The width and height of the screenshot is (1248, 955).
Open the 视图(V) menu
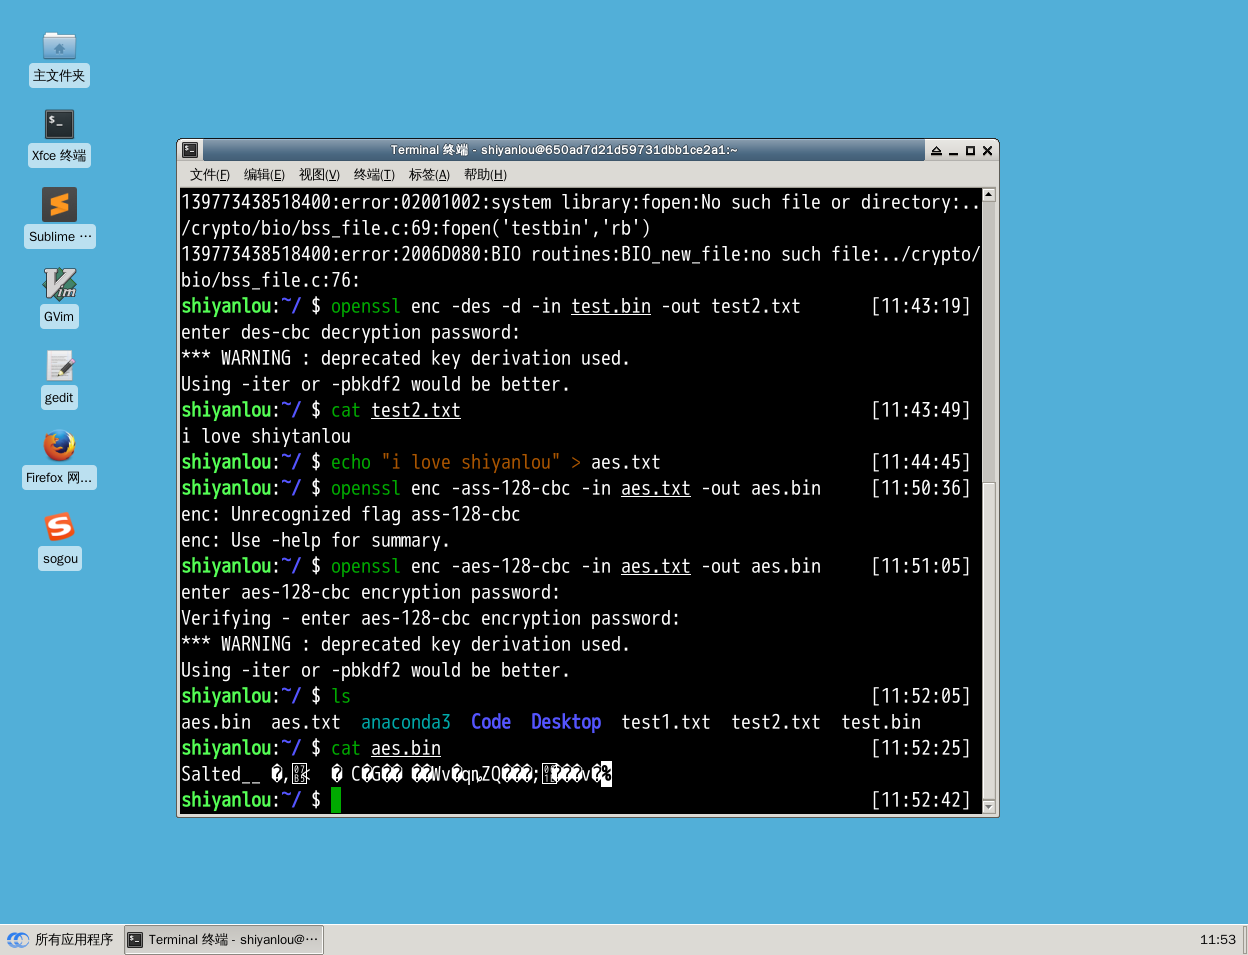point(319,175)
